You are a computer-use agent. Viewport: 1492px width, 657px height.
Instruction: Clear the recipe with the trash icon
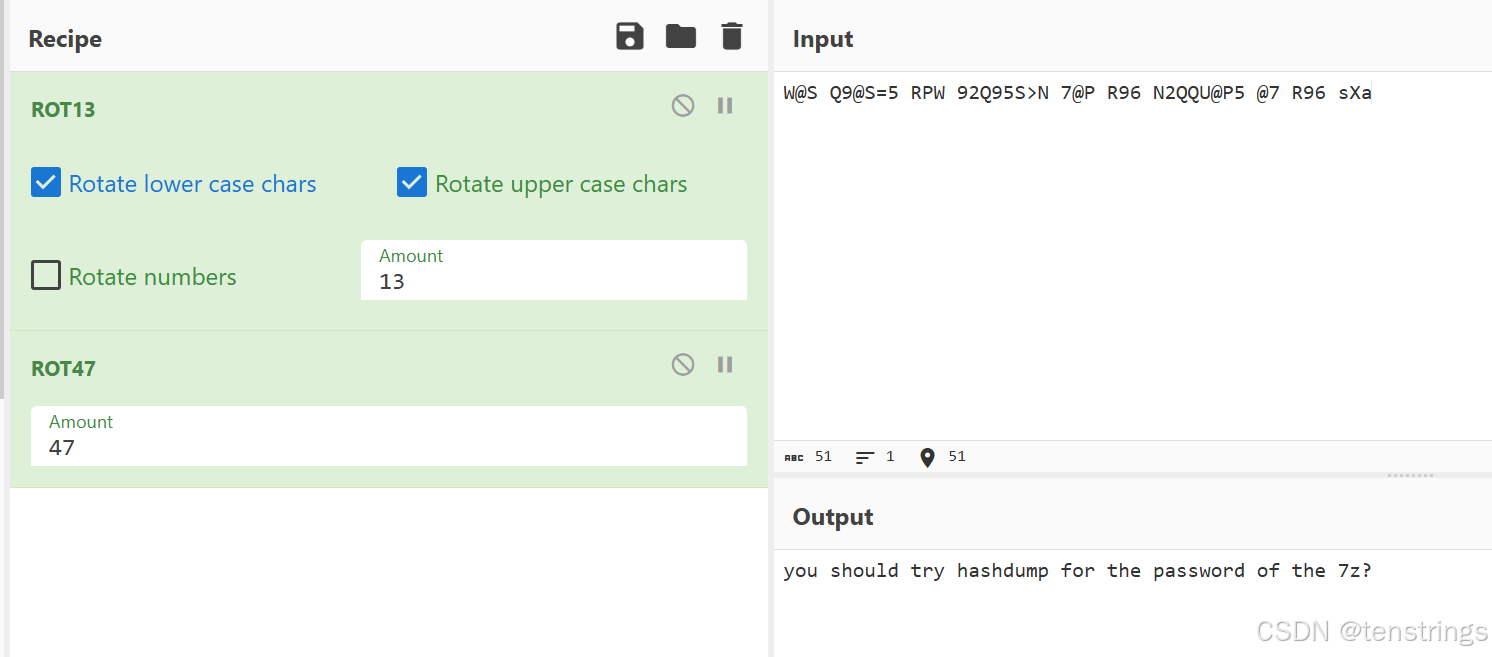[x=732, y=37]
